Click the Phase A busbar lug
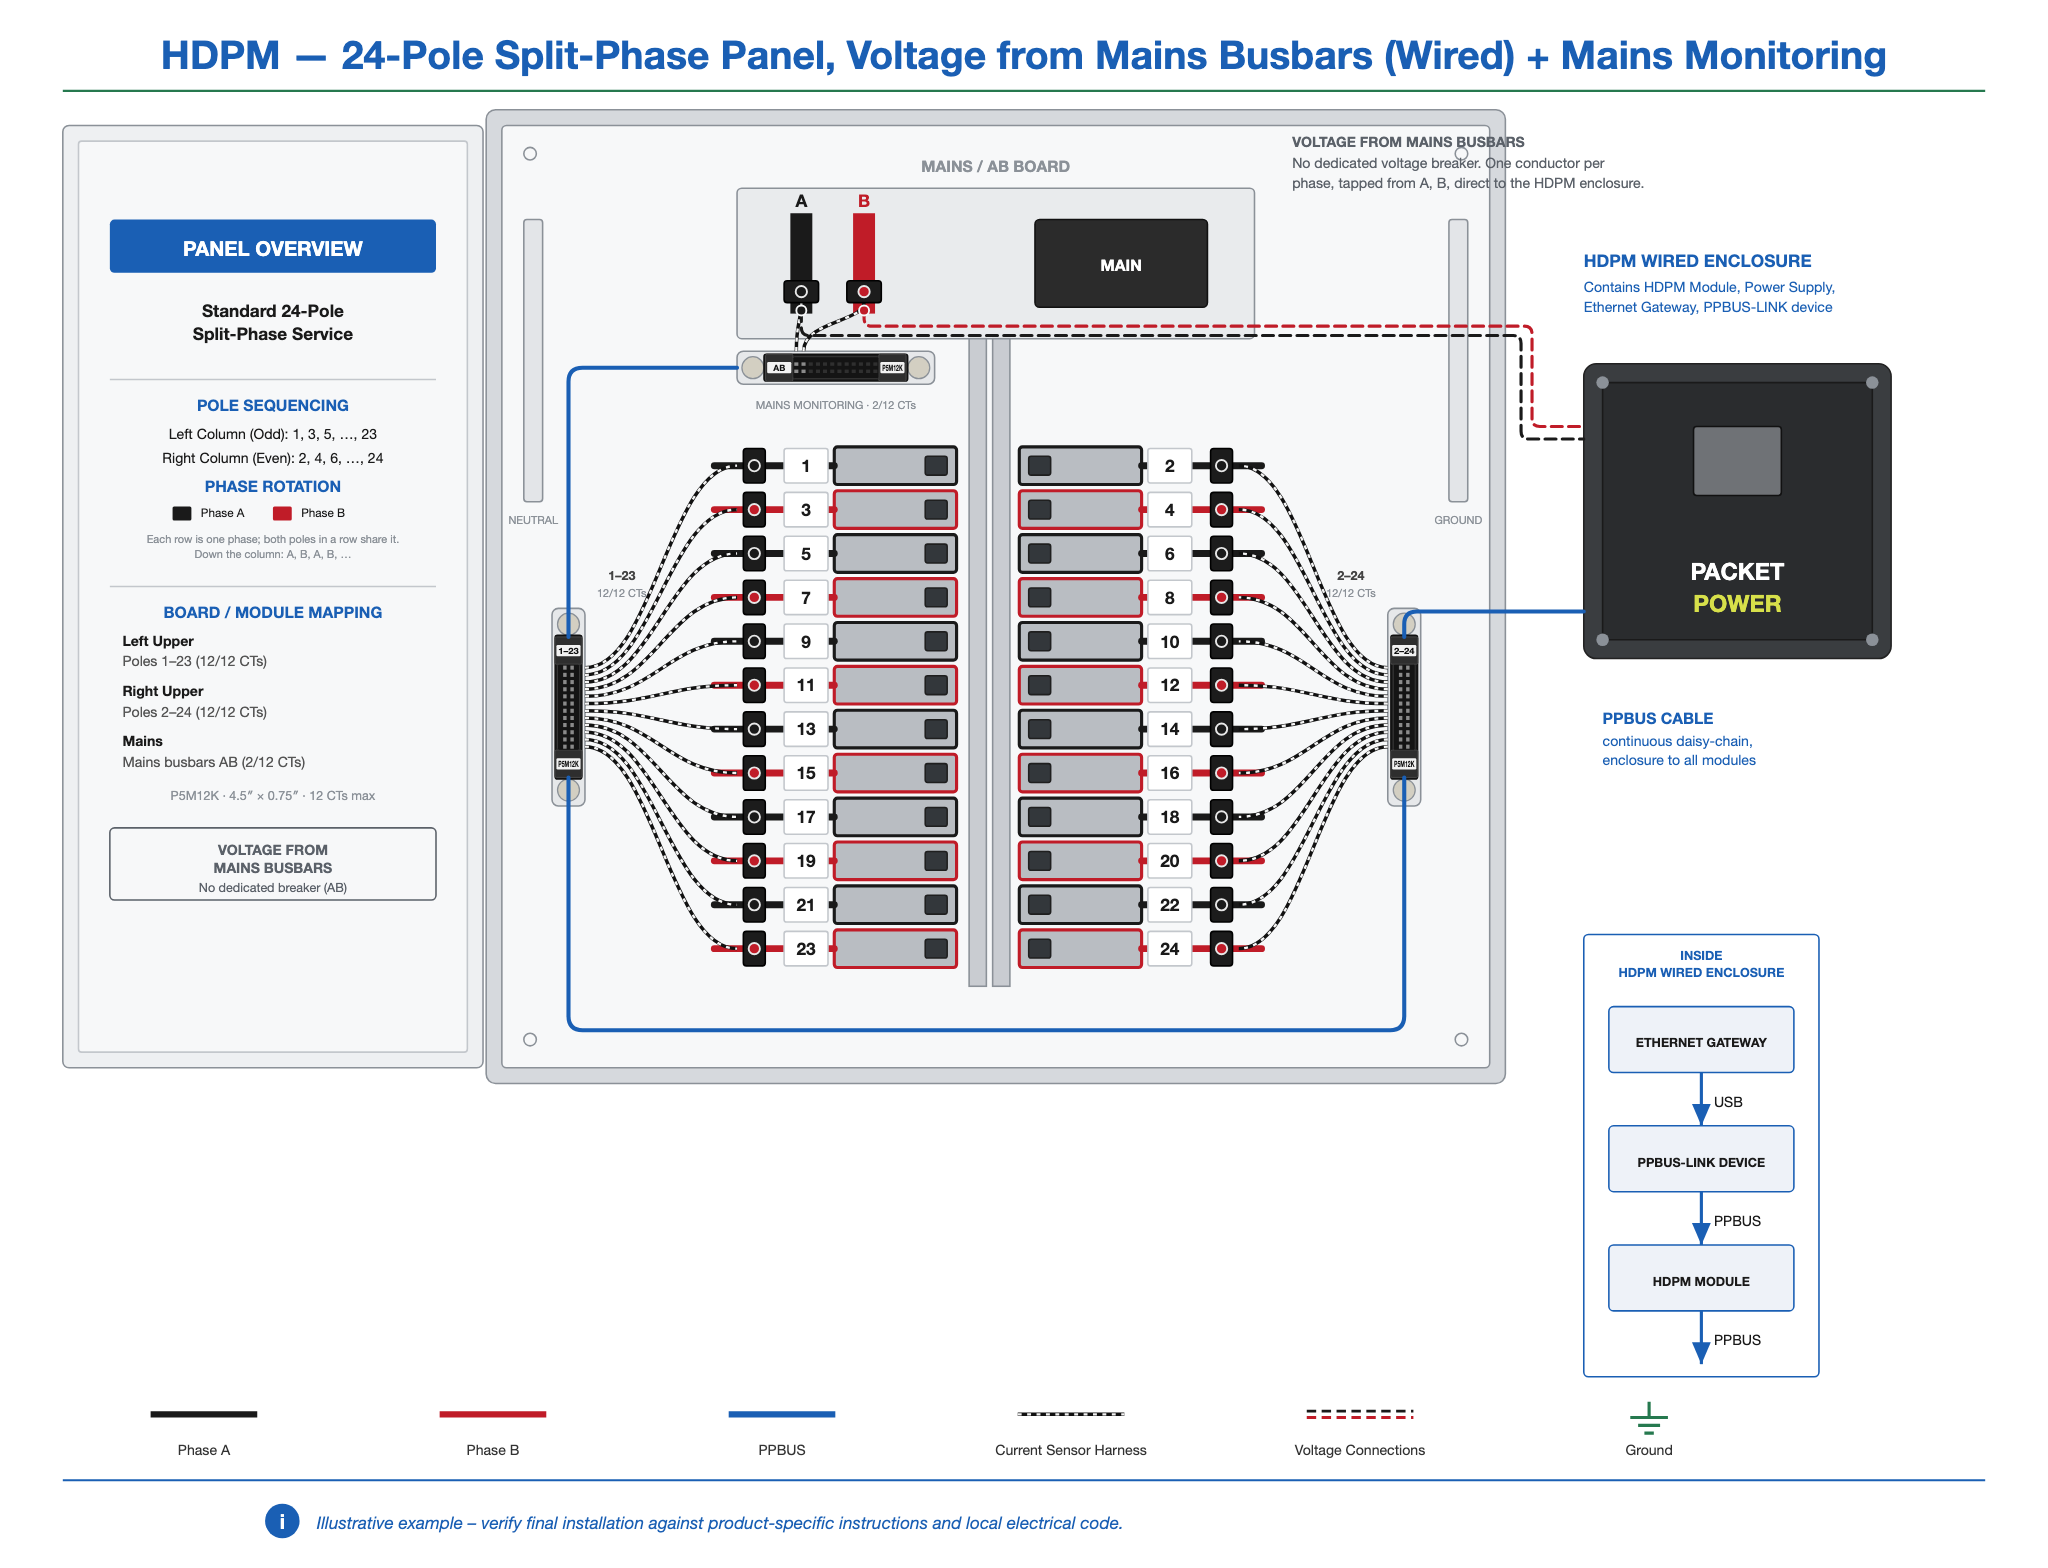 tap(801, 291)
